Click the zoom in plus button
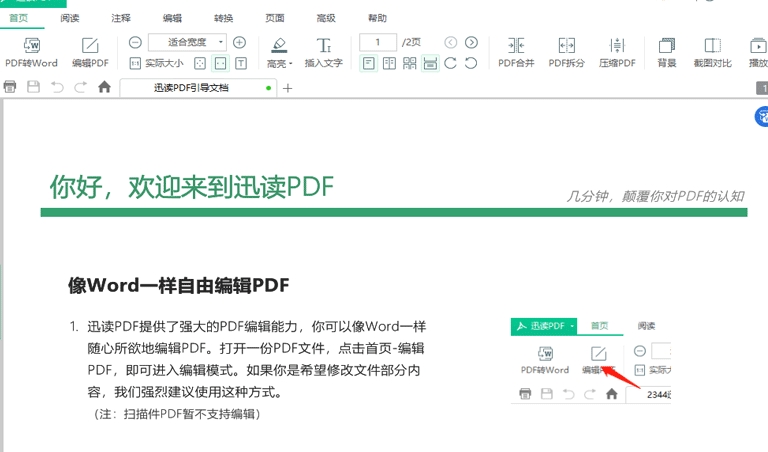The height and width of the screenshot is (452, 768). (x=239, y=42)
